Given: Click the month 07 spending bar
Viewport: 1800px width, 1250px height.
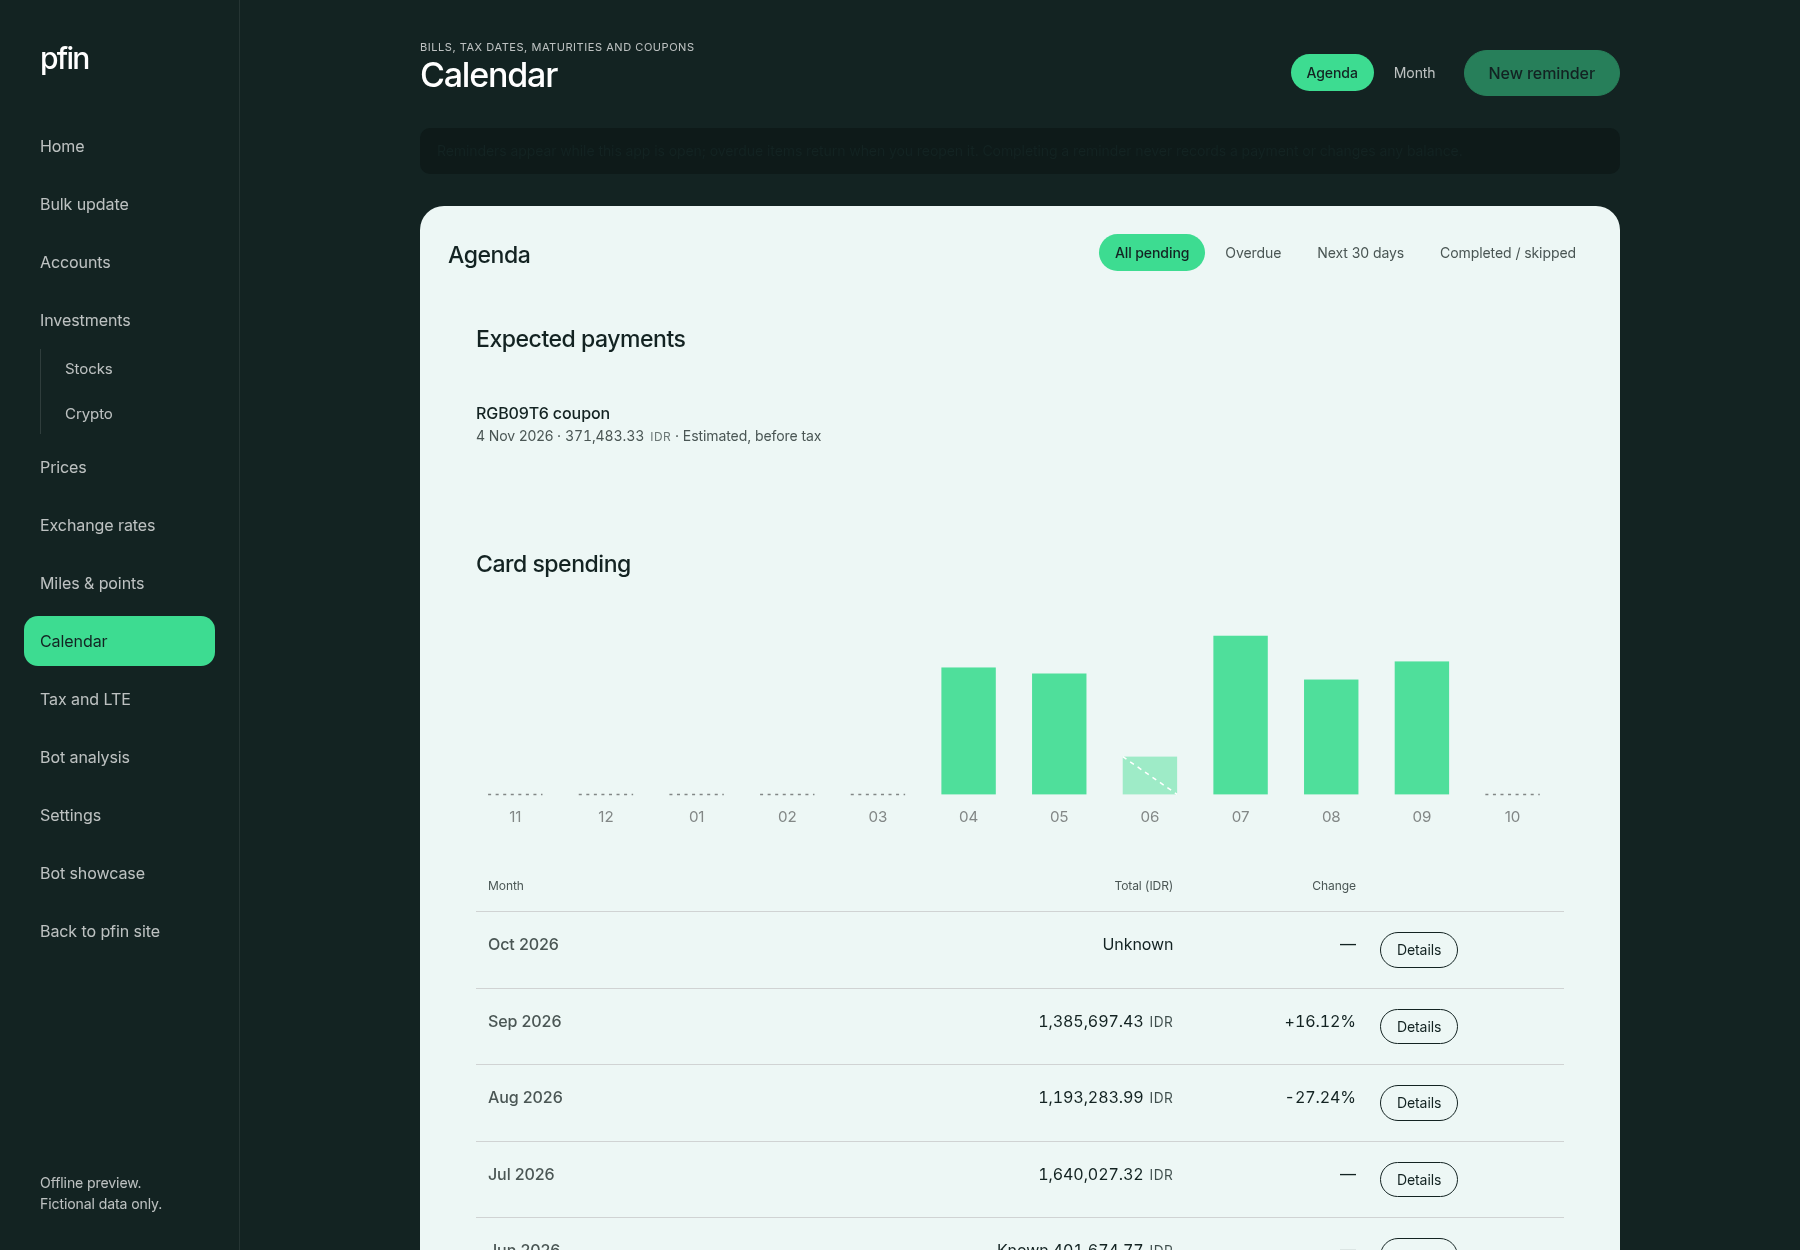Looking at the screenshot, I should (1240, 715).
